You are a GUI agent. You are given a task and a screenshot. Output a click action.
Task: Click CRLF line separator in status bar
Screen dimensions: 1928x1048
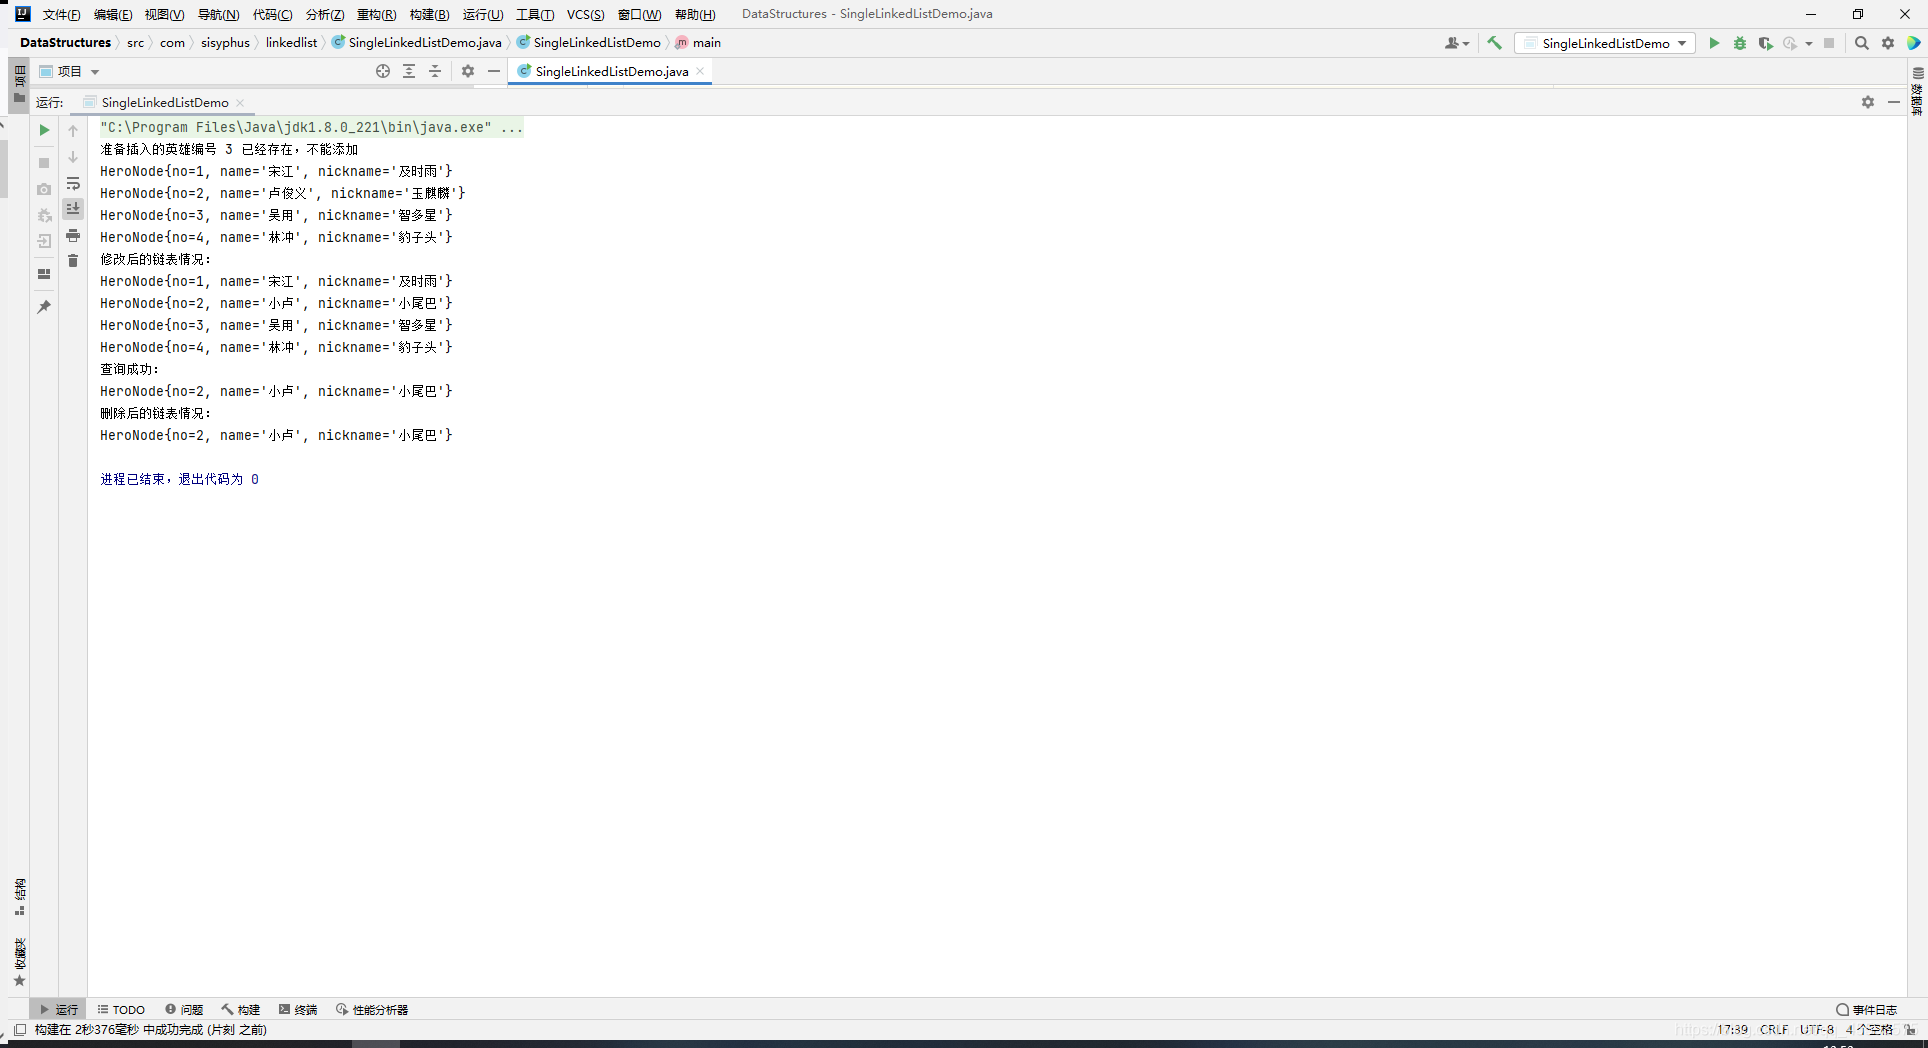(1774, 1029)
